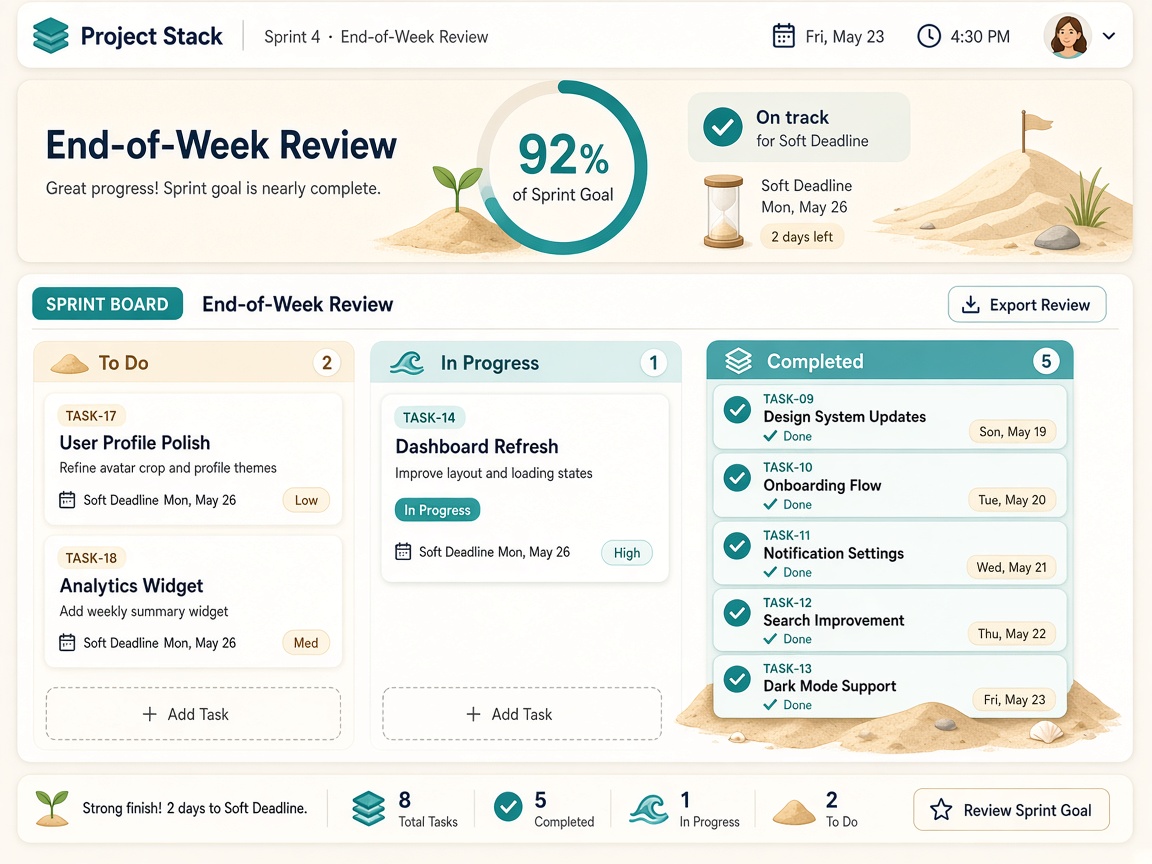Open the TASK-13 label
Image resolution: width=1152 pixels, height=864 pixels.
tap(788, 669)
